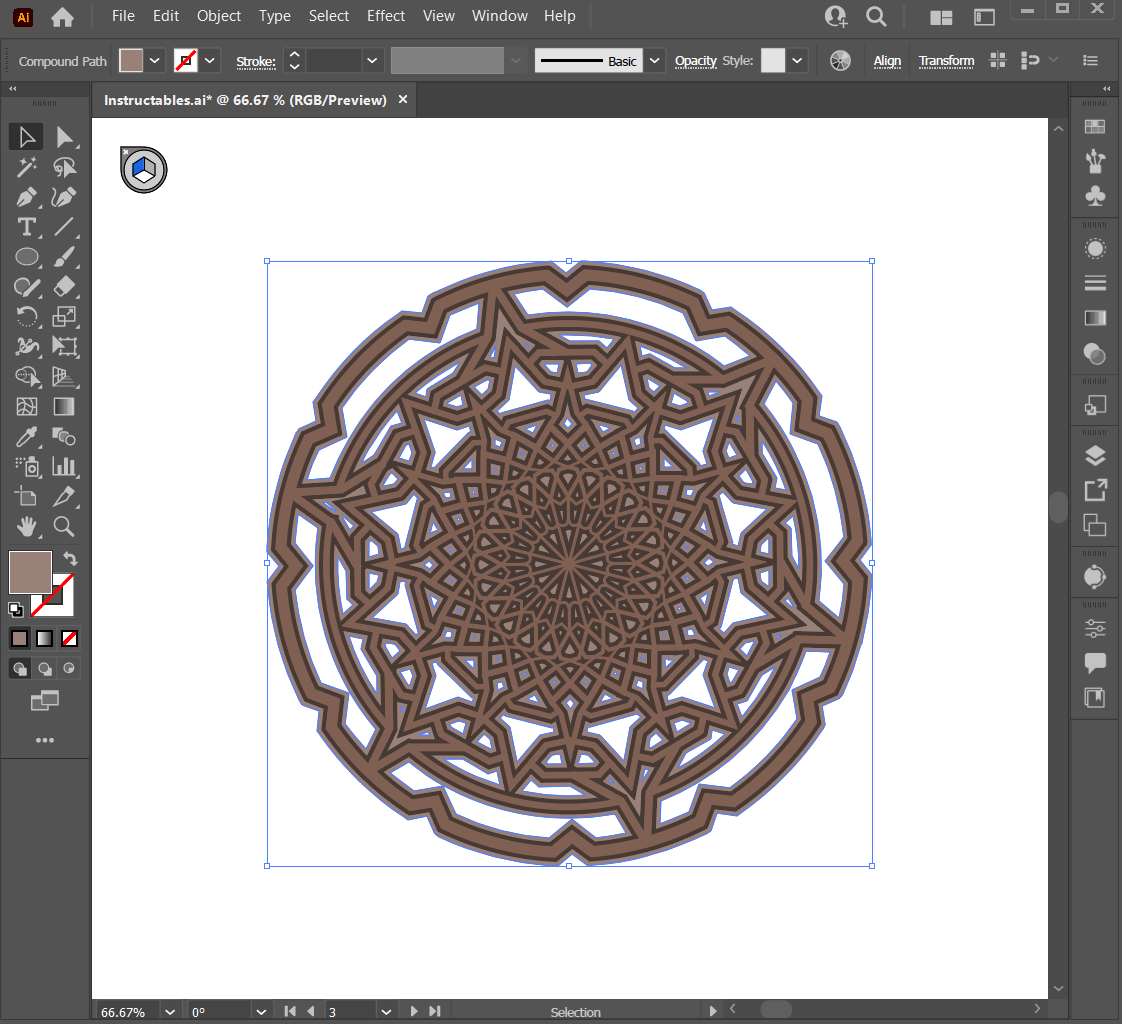Swap fill and stroke colors

[x=70, y=558]
